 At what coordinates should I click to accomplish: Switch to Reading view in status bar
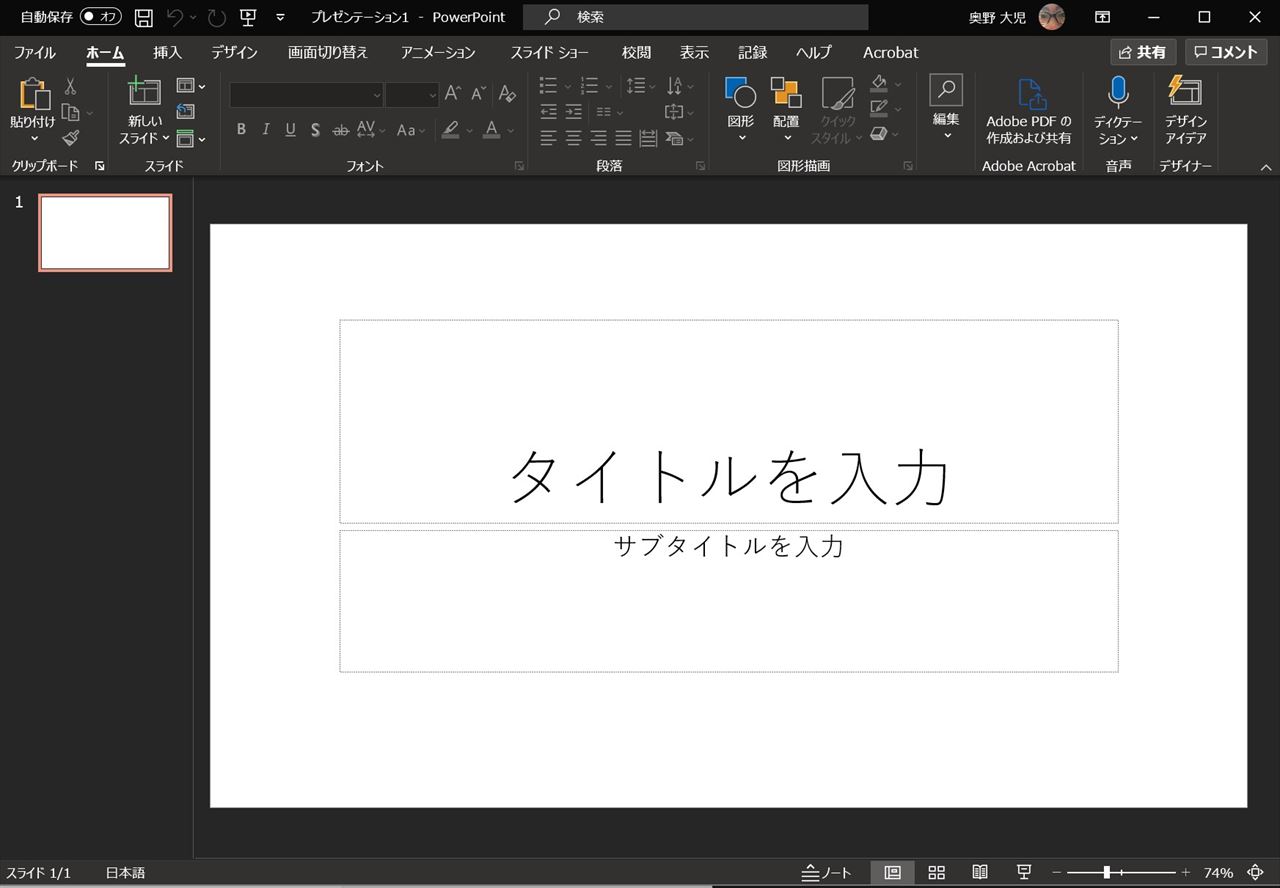point(980,873)
